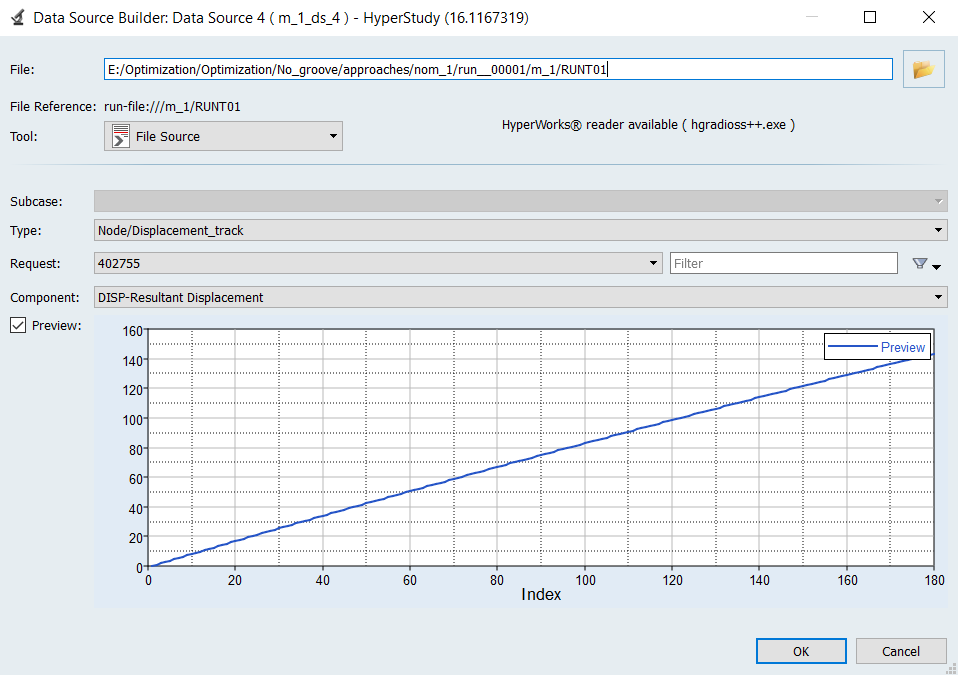This screenshot has height=675, width=958.
Task: Click into the File path field
Action: (498, 70)
